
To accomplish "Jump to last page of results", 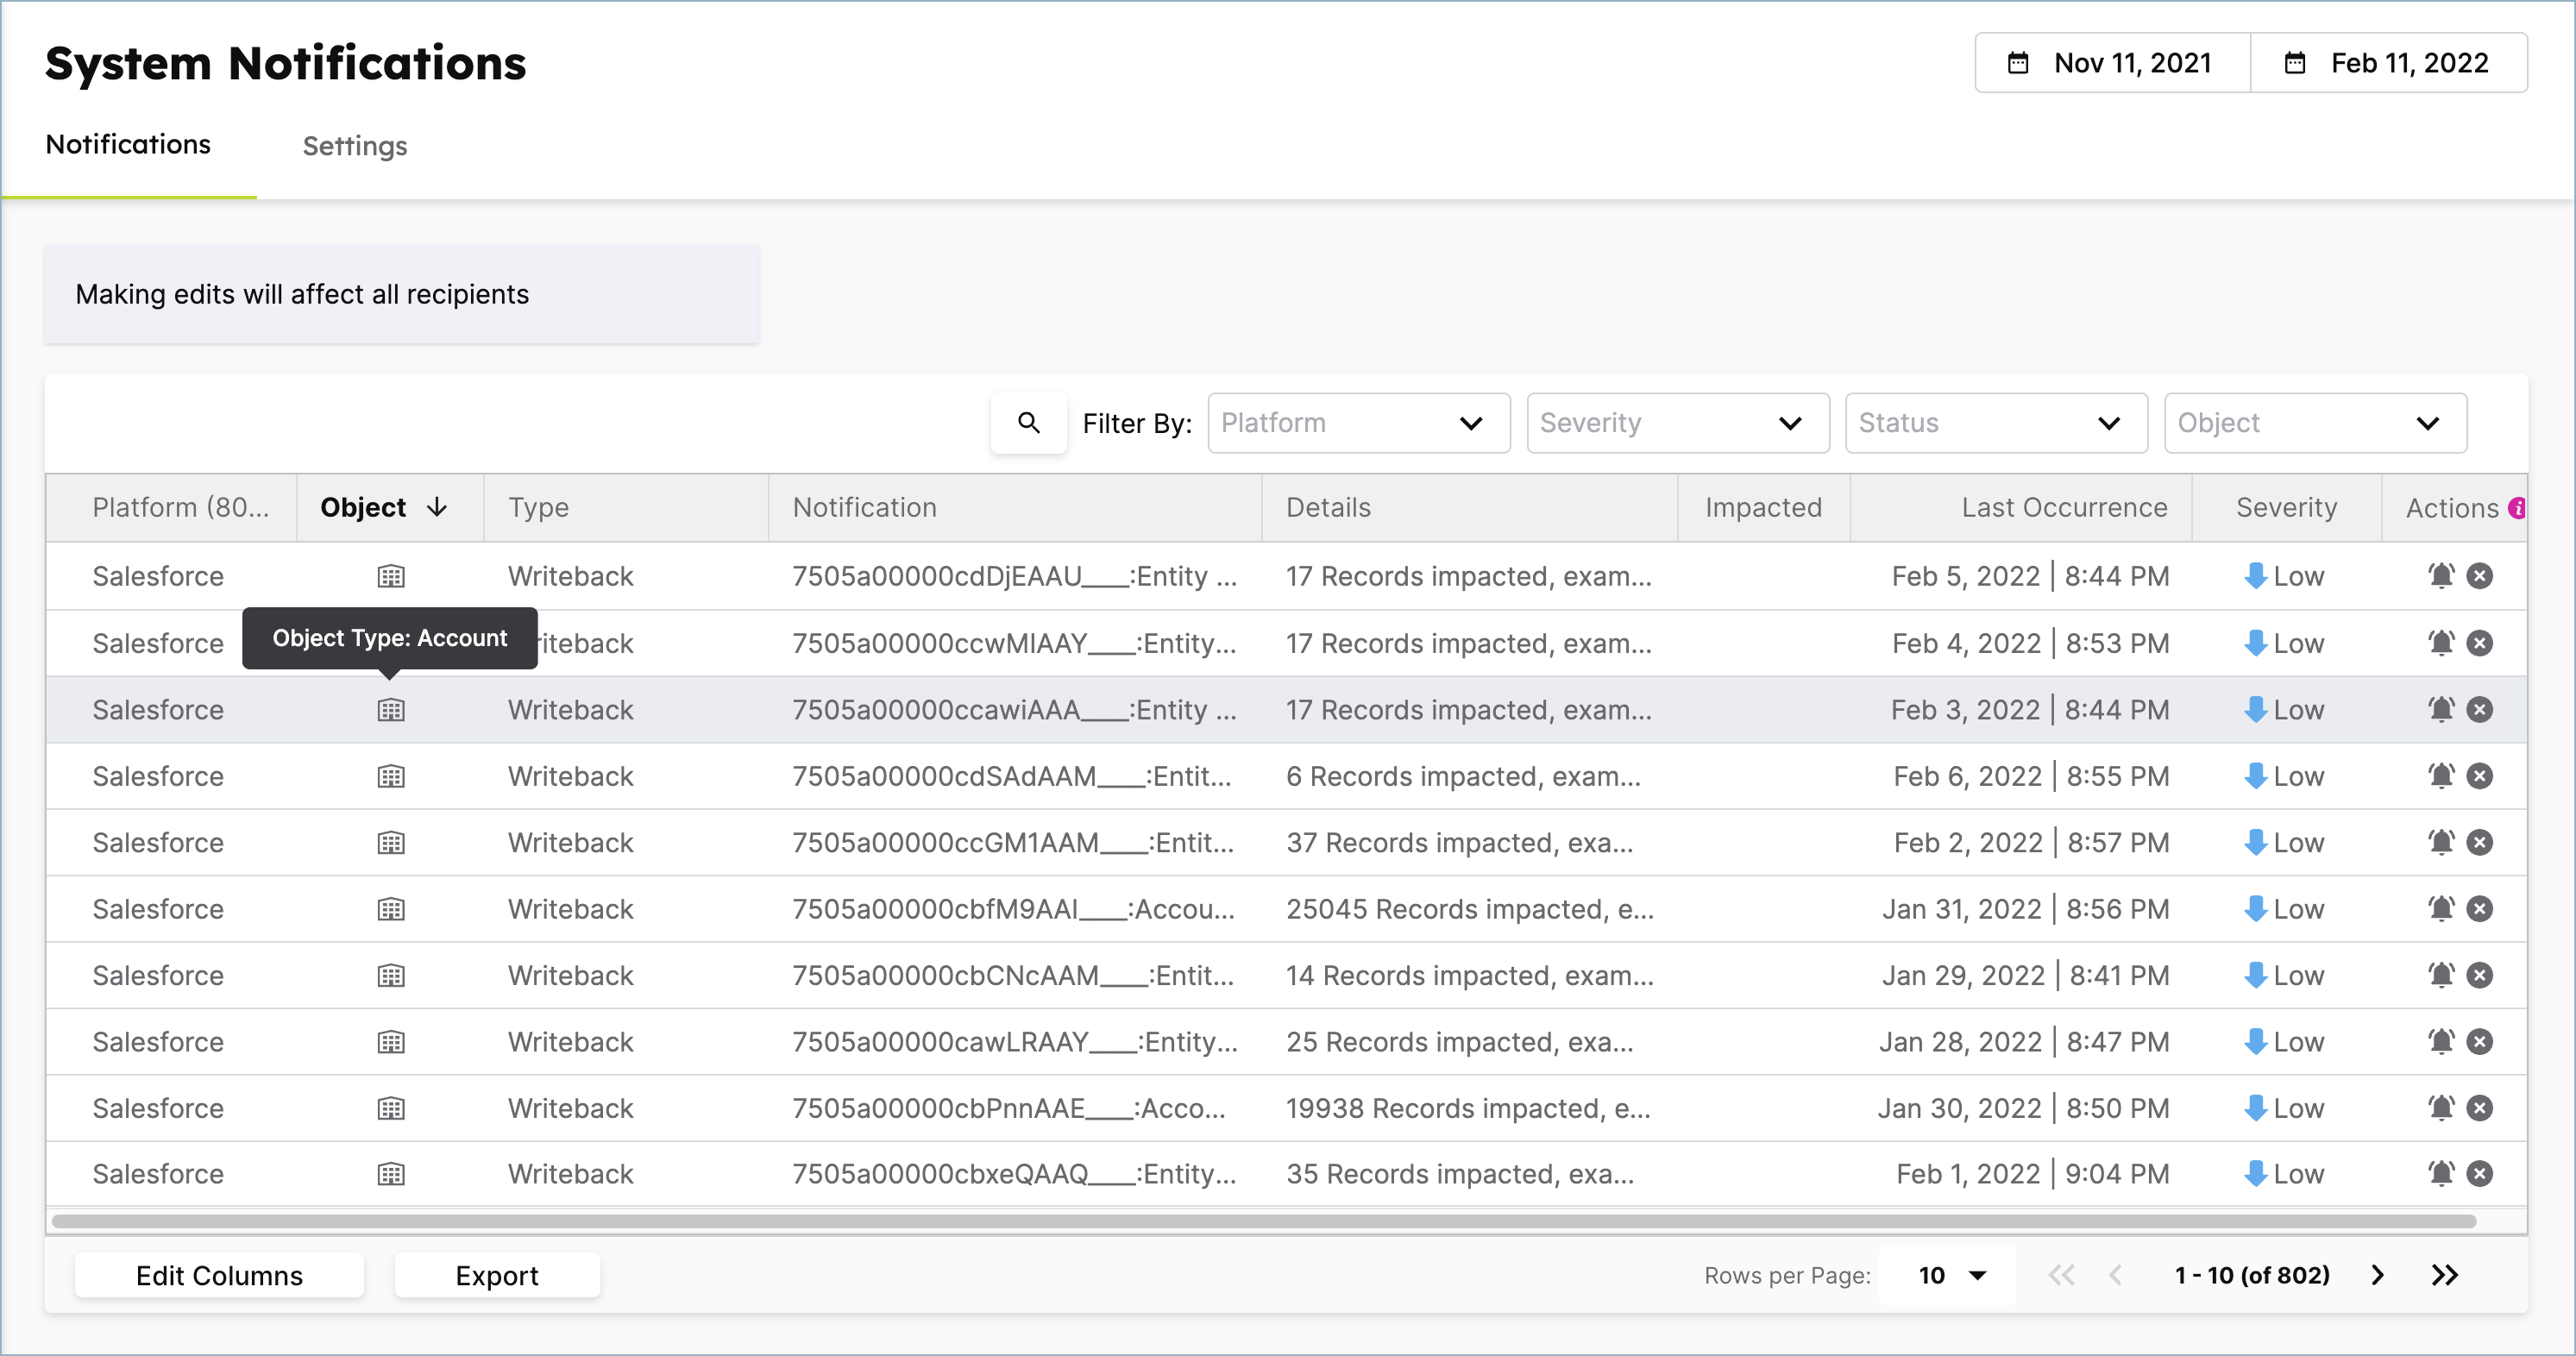I will click(2445, 1275).
